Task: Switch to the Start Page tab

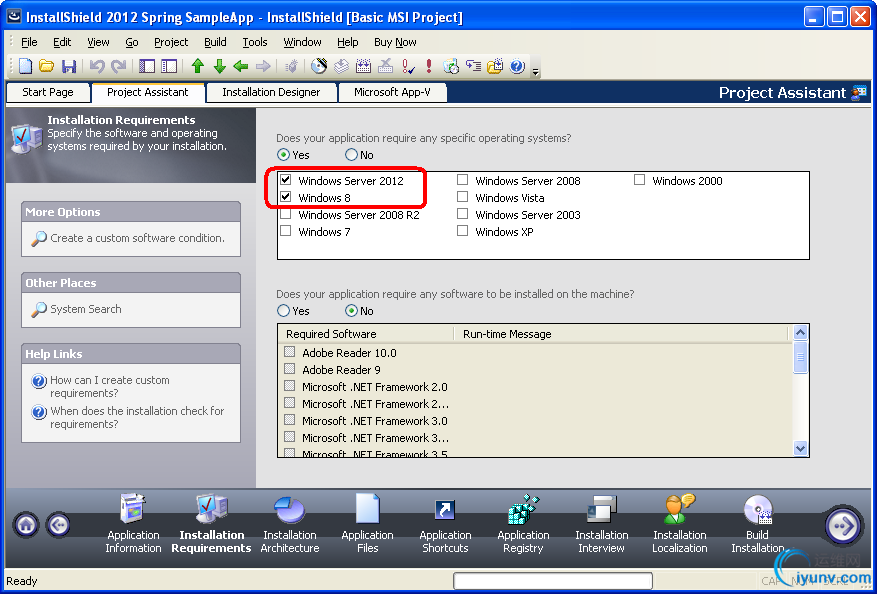Action: (48, 92)
